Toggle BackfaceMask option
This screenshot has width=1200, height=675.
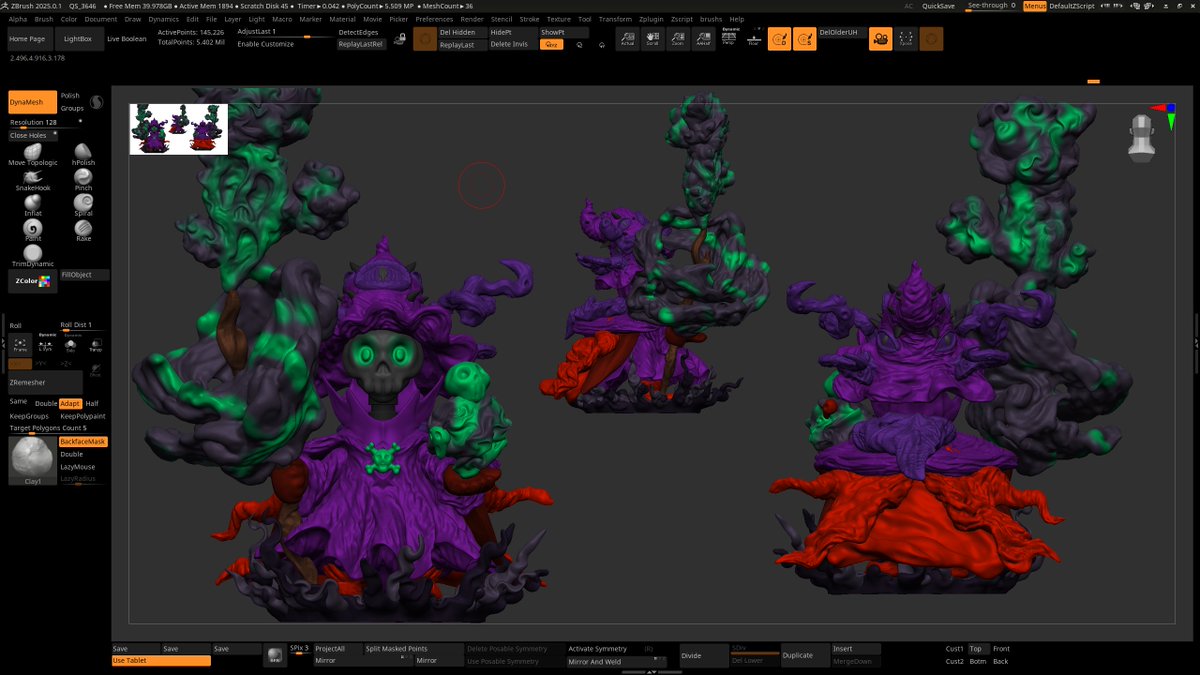[x=83, y=441]
